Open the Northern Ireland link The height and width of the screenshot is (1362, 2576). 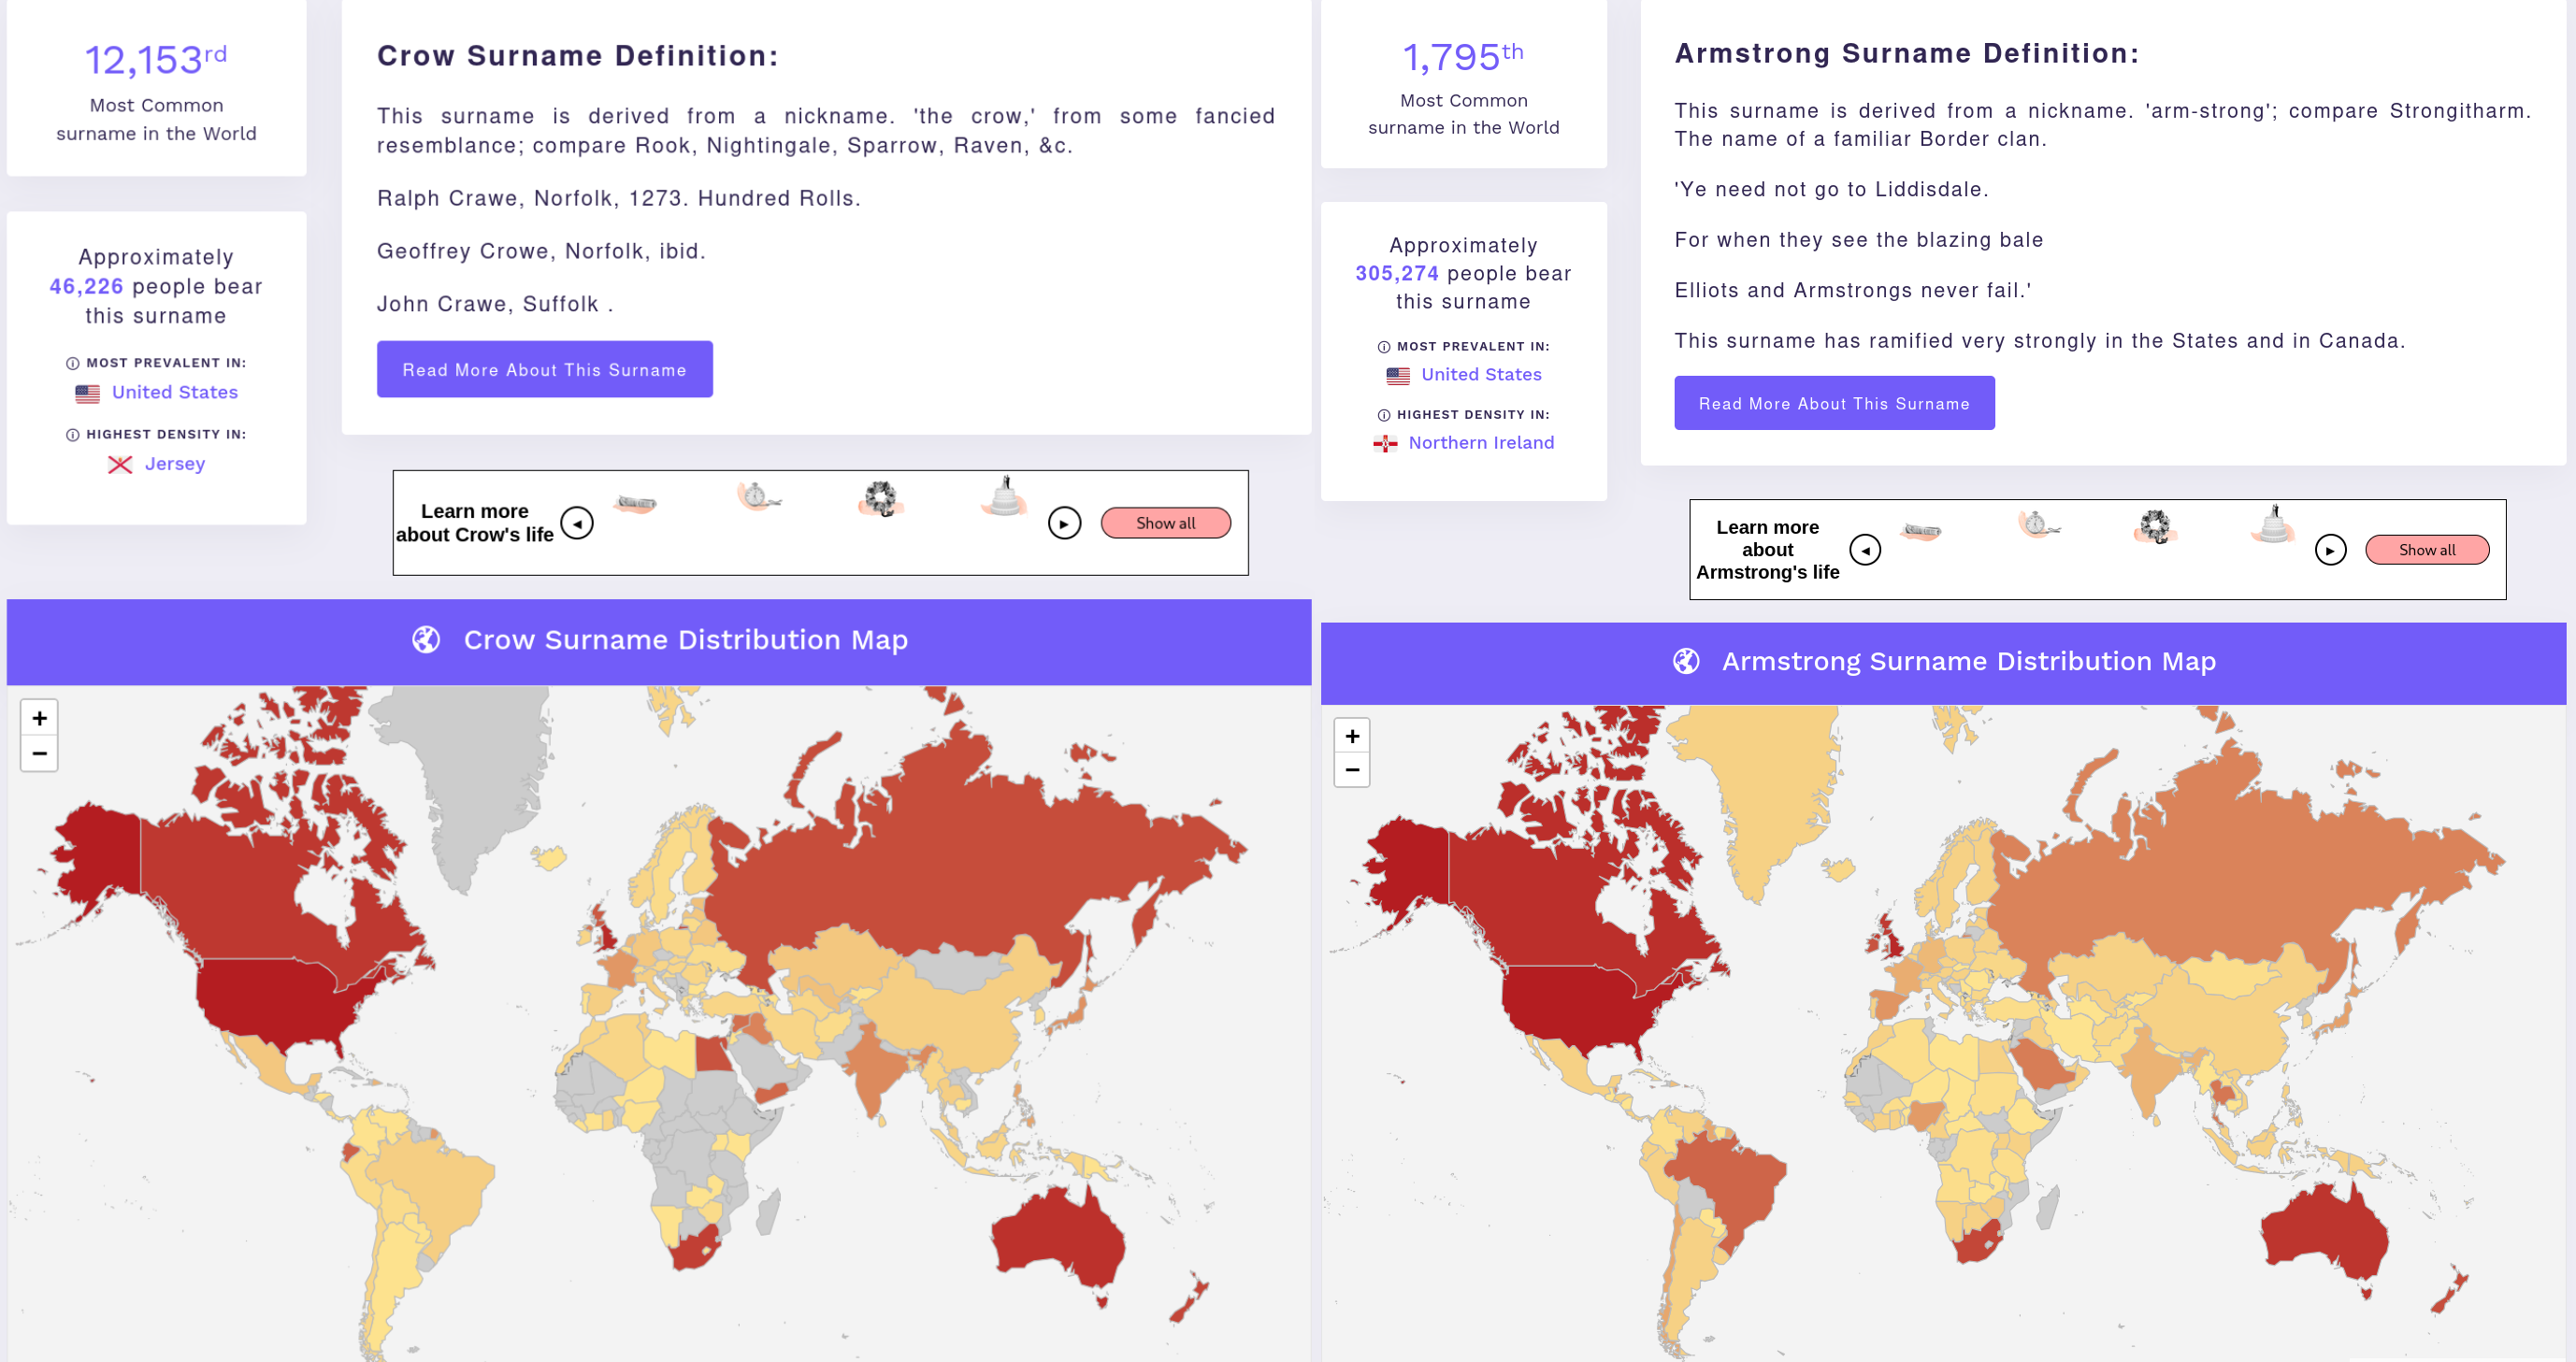(x=1481, y=443)
